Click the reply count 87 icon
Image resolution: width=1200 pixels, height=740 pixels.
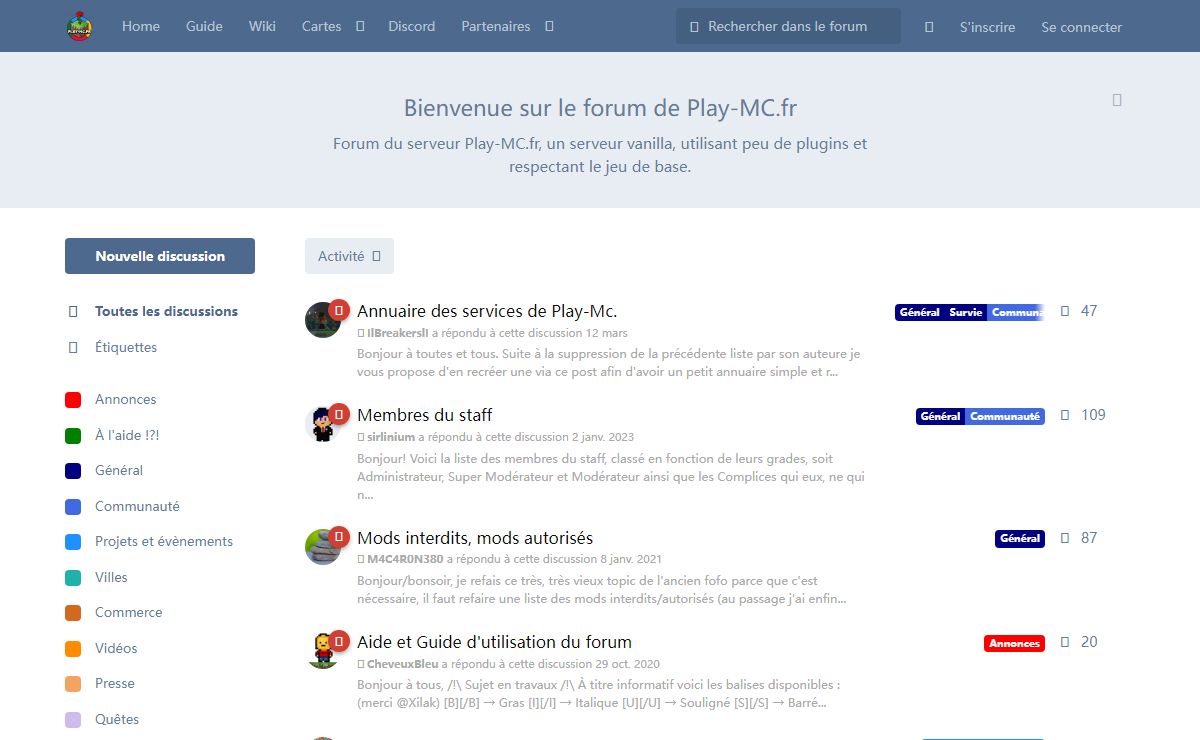pyautogui.click(x=1065, y=538)
